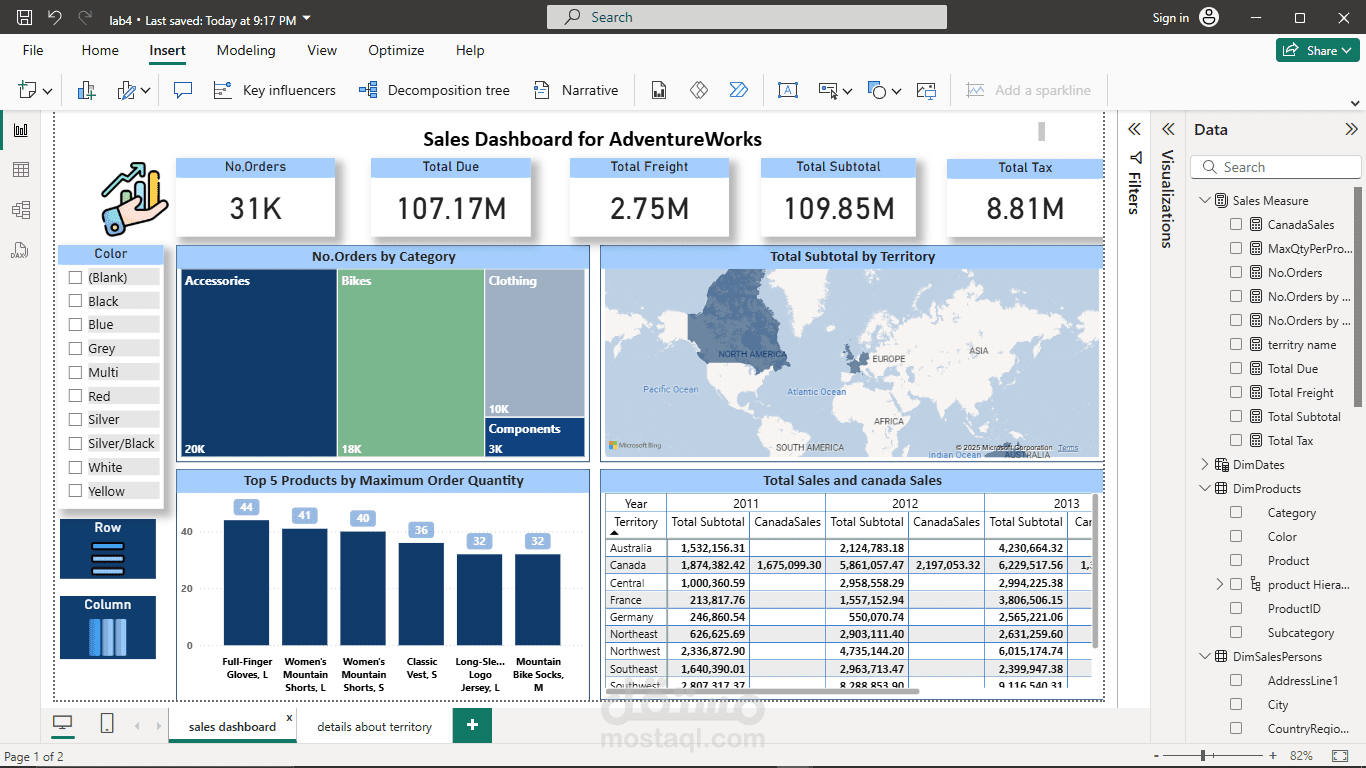The width and height of the screenshot is (1366, 768).
Task: Insert a Text box
Action: tap(788, 90)
